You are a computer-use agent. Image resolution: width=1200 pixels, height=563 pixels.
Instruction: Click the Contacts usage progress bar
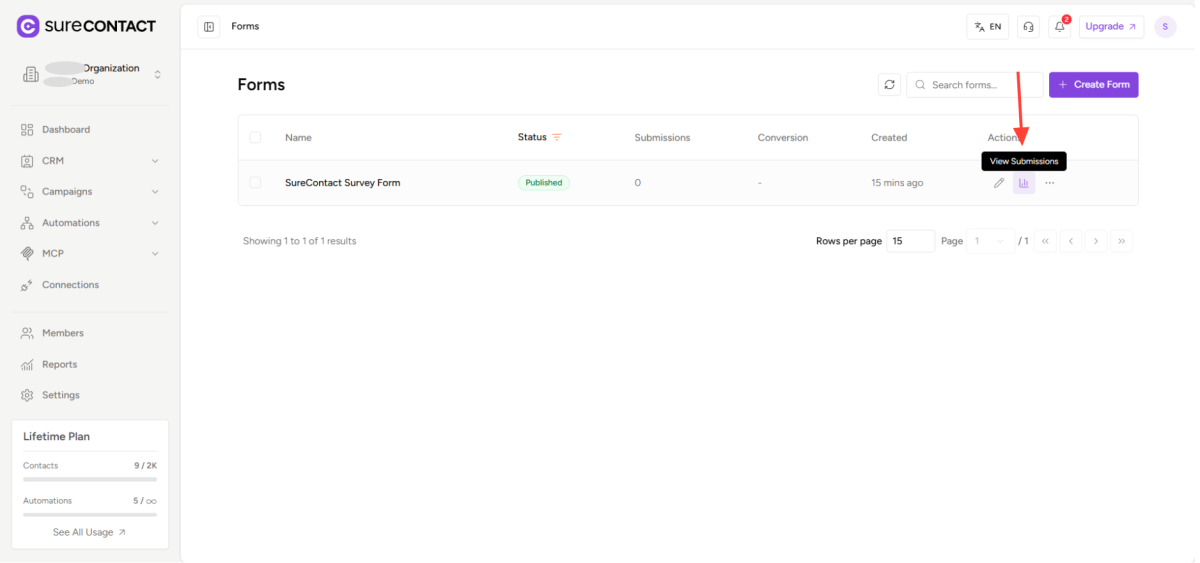[89, 480]
